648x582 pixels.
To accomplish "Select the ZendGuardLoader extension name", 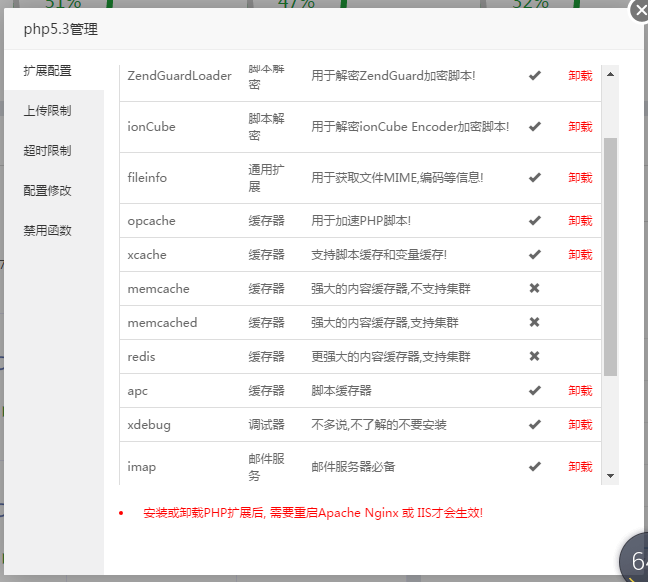I will (x=179, y=76).
